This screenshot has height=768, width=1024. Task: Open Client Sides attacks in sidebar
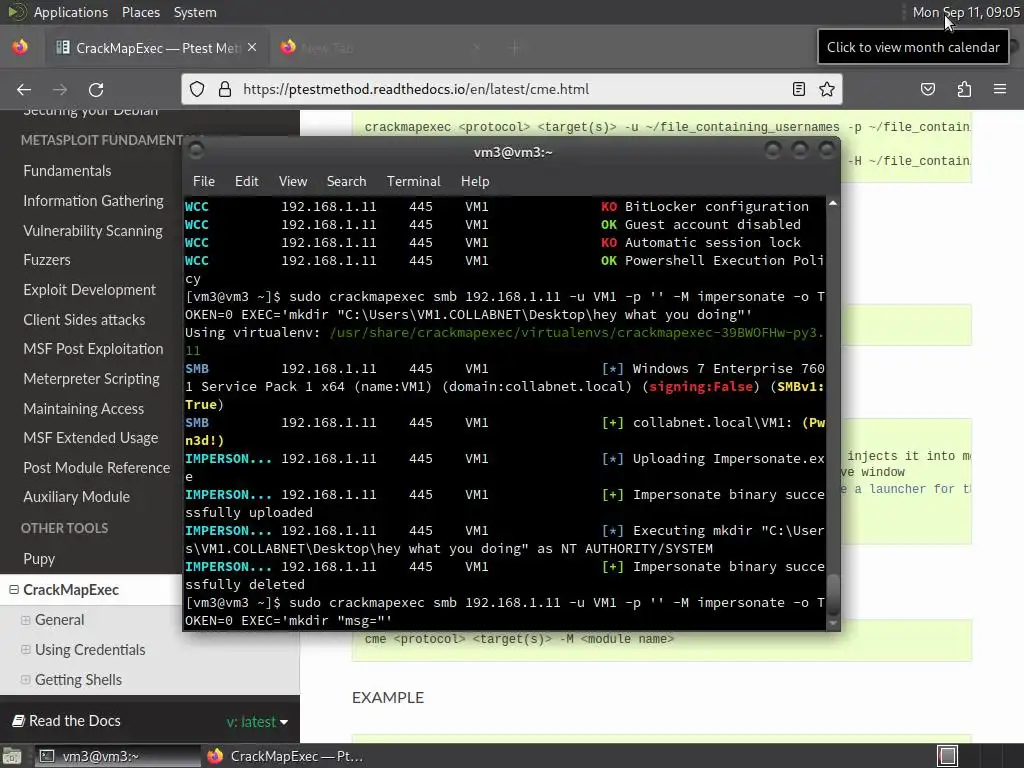click(84, 320)
